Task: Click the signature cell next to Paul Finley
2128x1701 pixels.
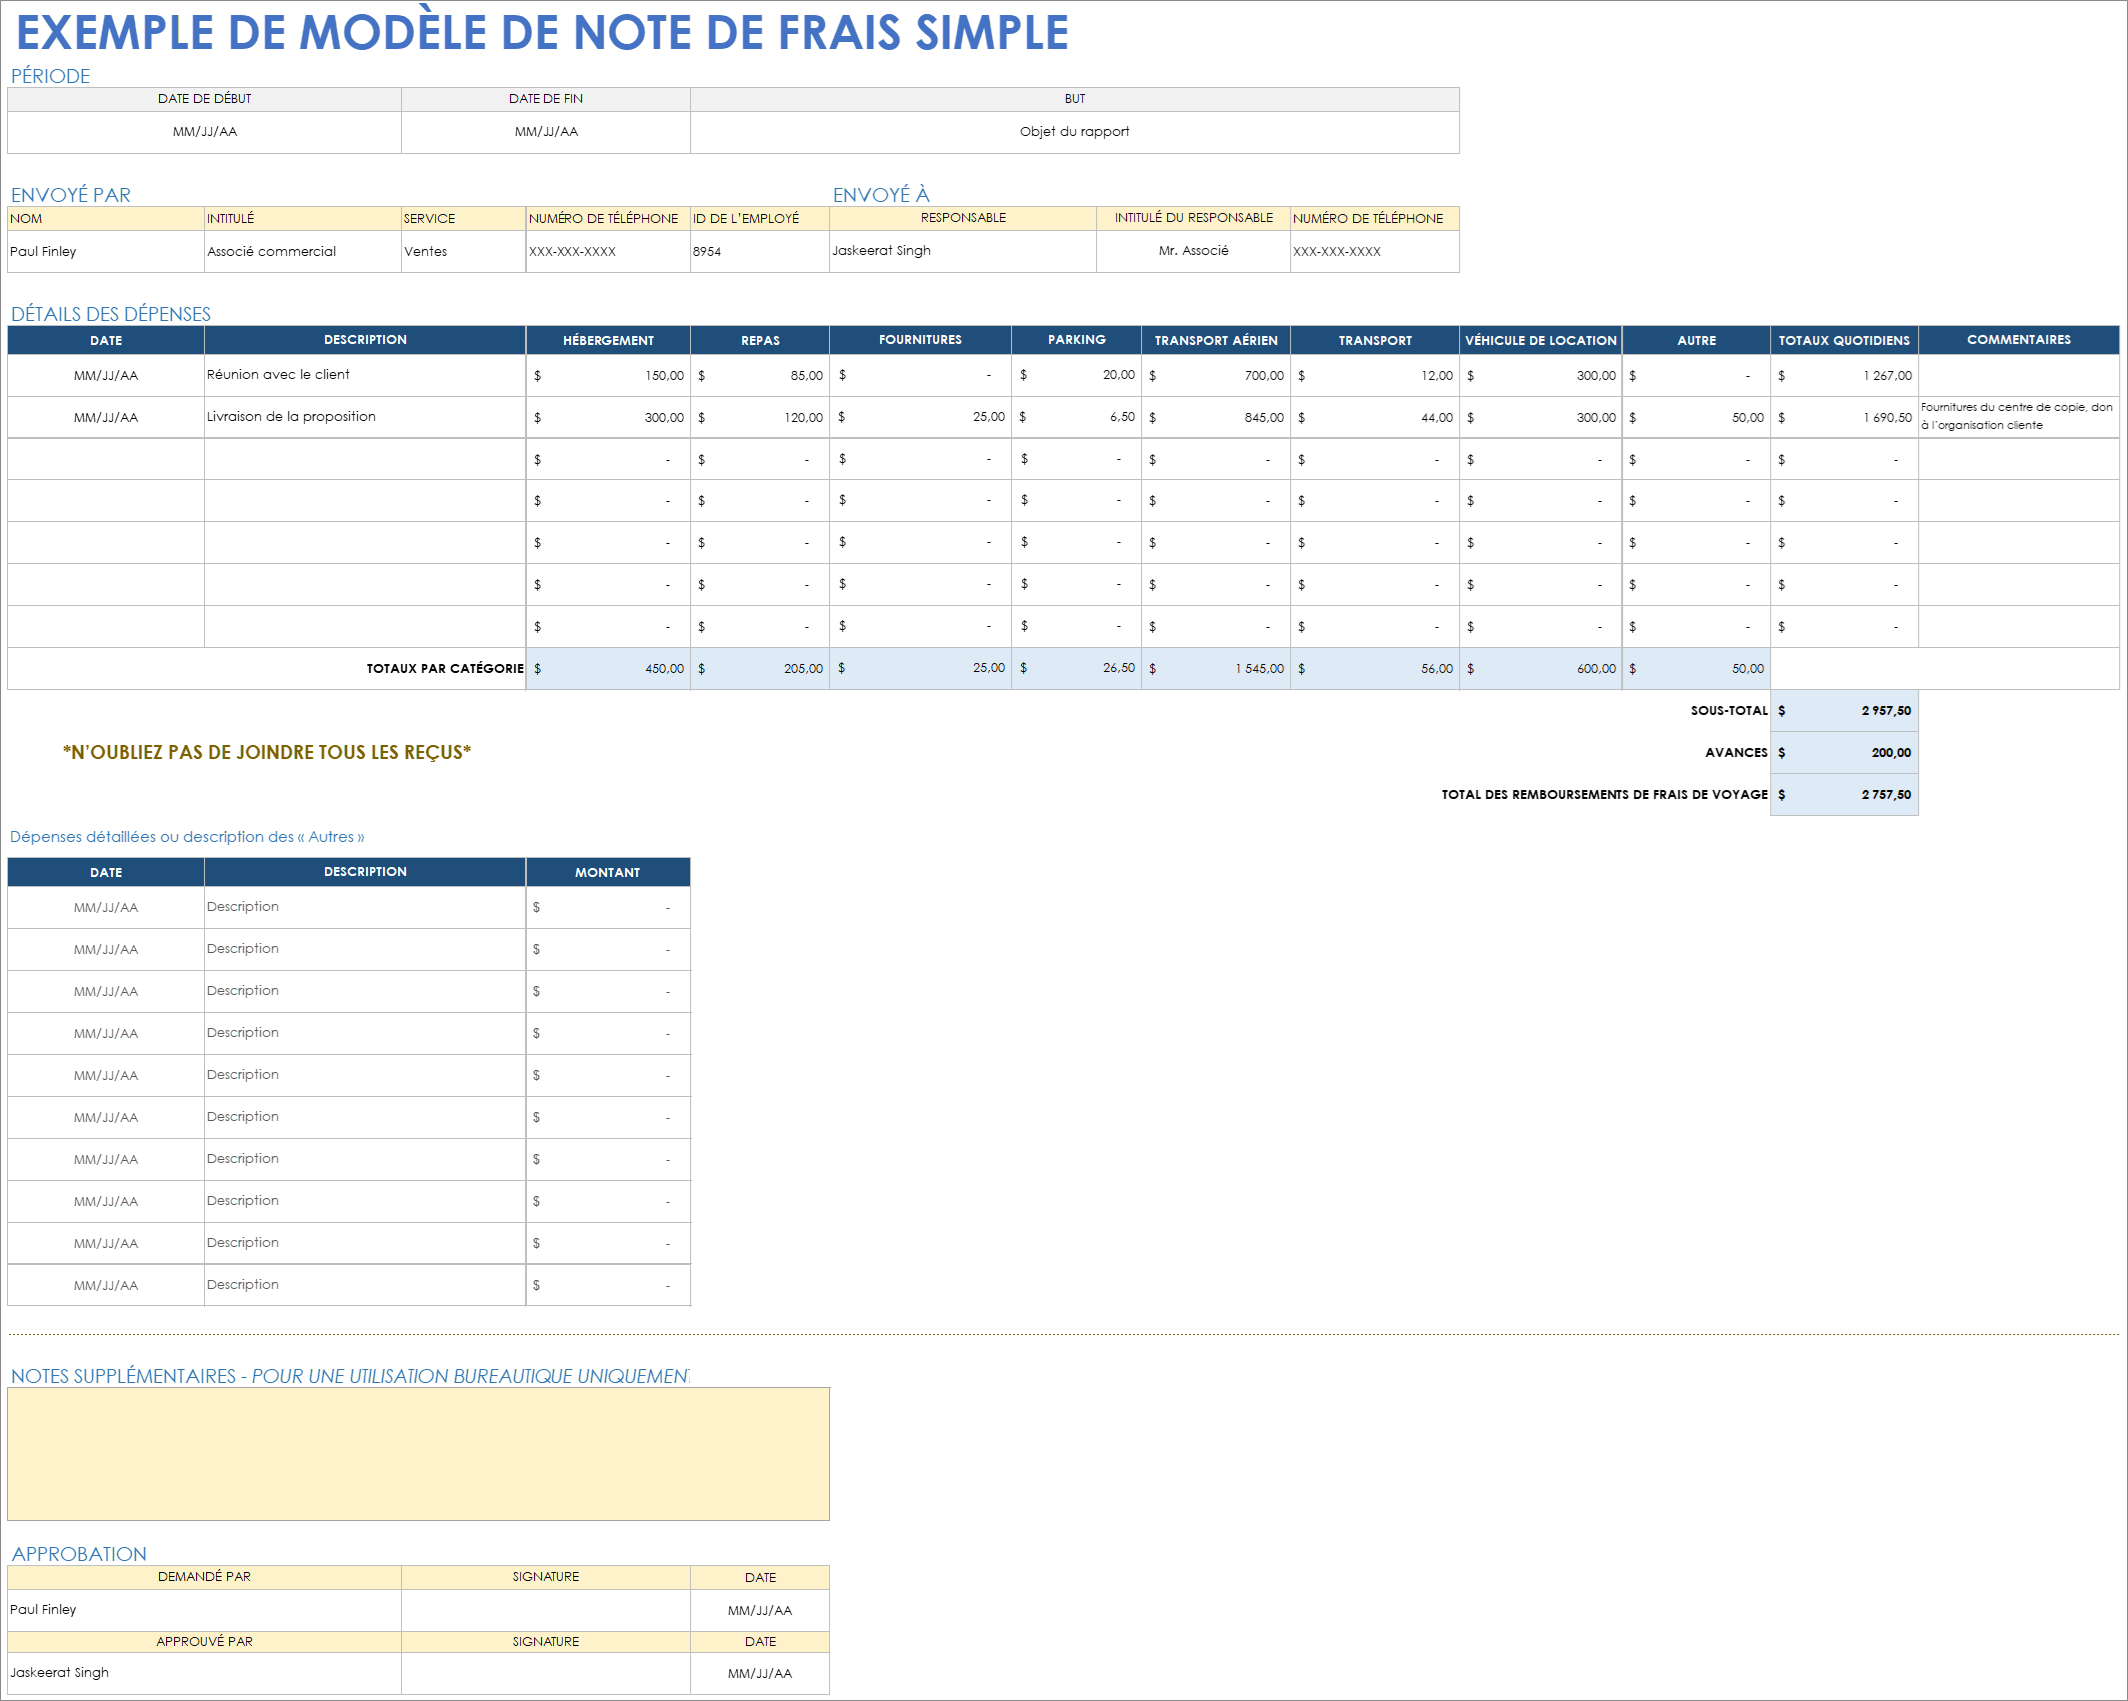Action: [x=546, y=1610]
